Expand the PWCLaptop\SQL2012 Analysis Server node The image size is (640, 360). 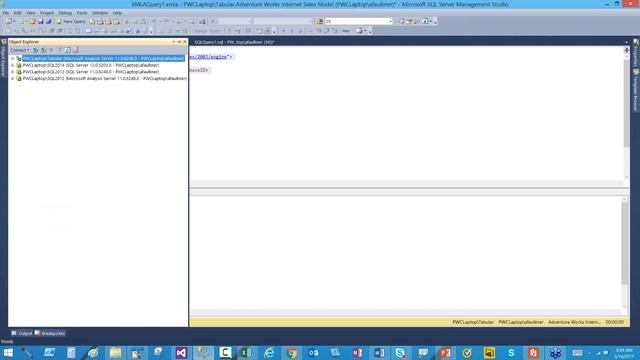13,78
